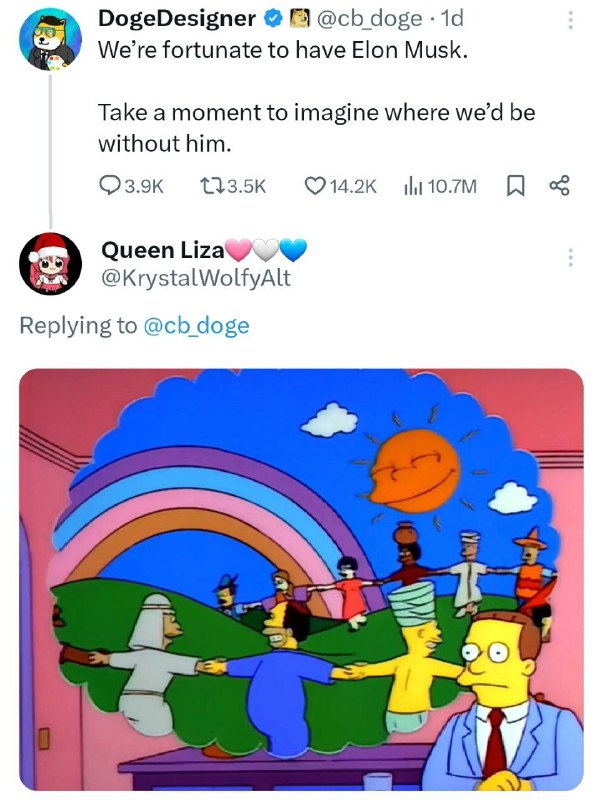The width and height of the screenshot is (602, 800).
Task: Click the blue verified badge next to DogeDesigner
Action: coord(273,19)
